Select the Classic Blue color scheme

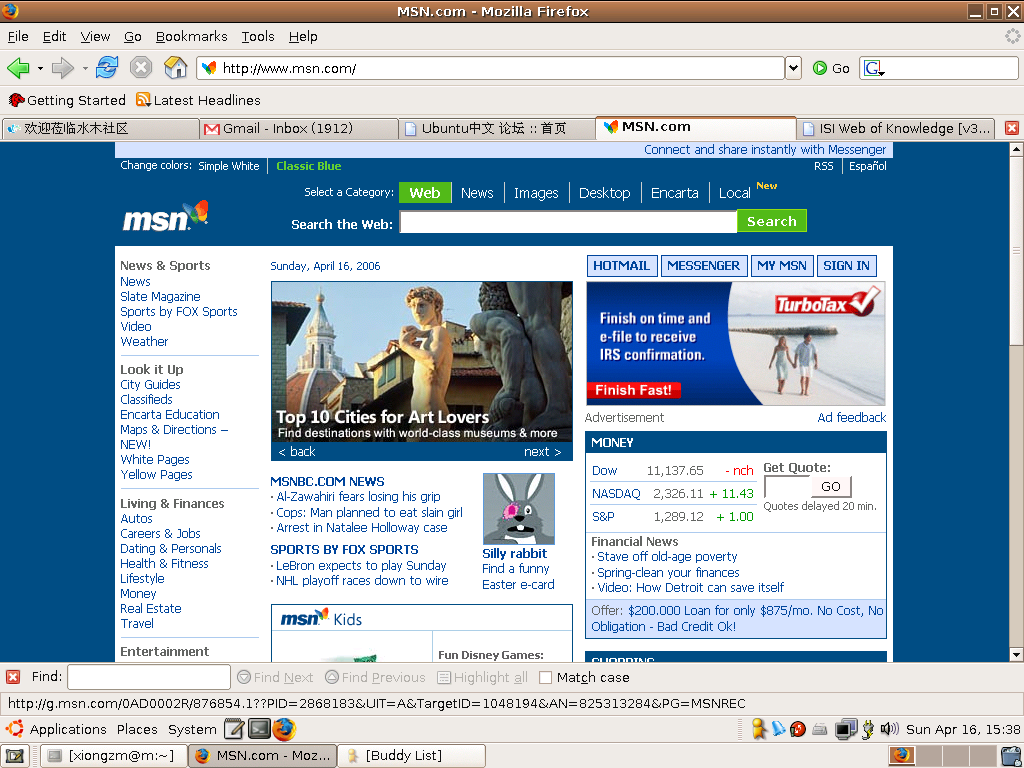[x=309, y=166]
